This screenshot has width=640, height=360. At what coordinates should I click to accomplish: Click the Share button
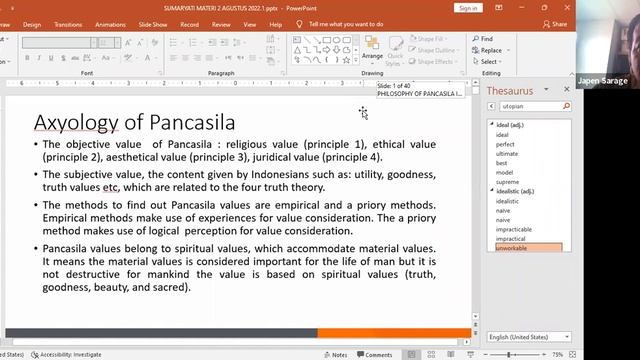click(555, 24)
